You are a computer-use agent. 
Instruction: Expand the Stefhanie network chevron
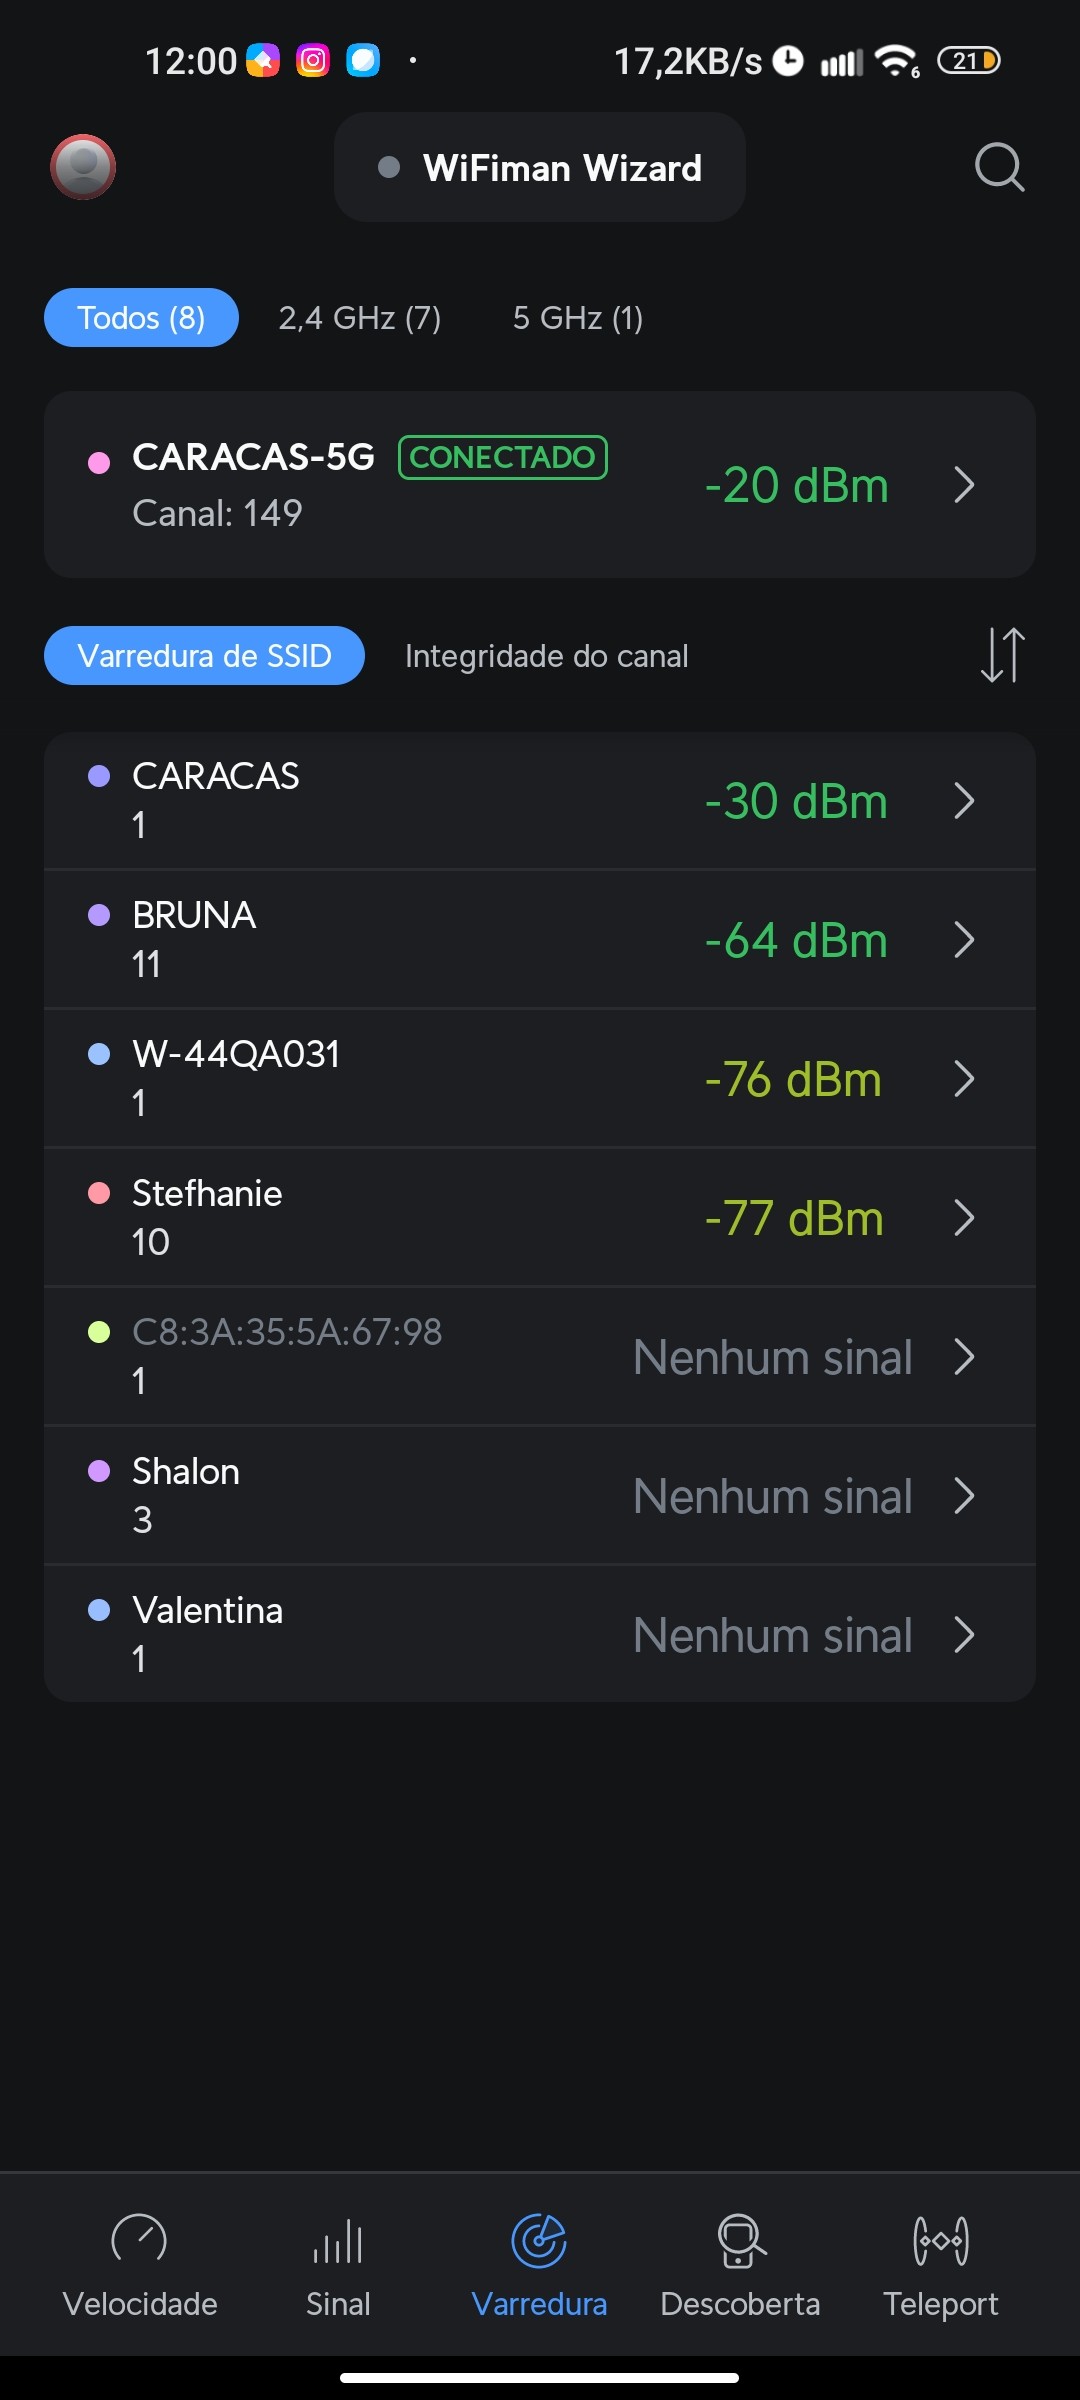point(963,1218)
